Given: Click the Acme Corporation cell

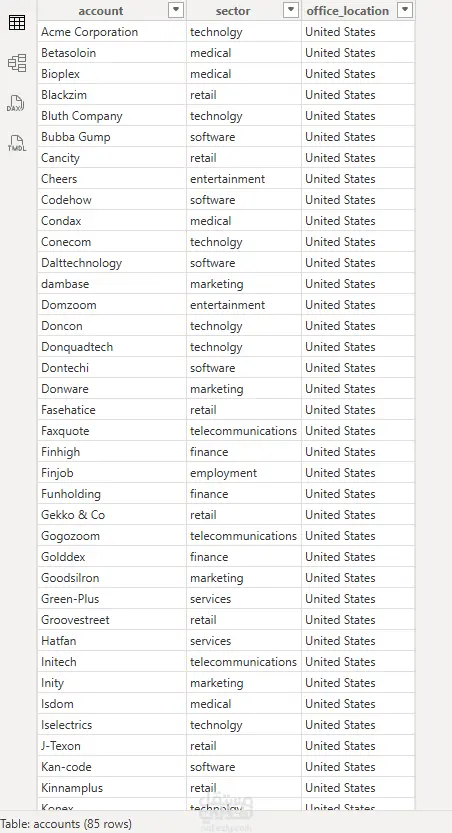Looking at the screenshot, I should (x=112, y=32).
